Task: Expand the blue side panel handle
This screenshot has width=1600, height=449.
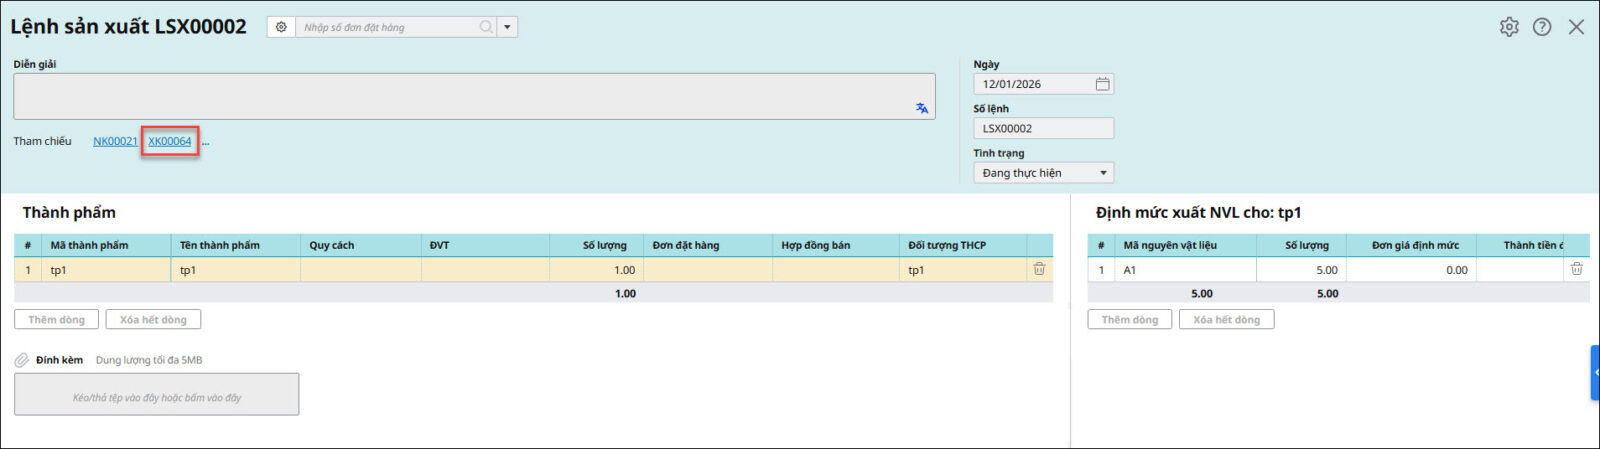Action: coord(1595,372)
